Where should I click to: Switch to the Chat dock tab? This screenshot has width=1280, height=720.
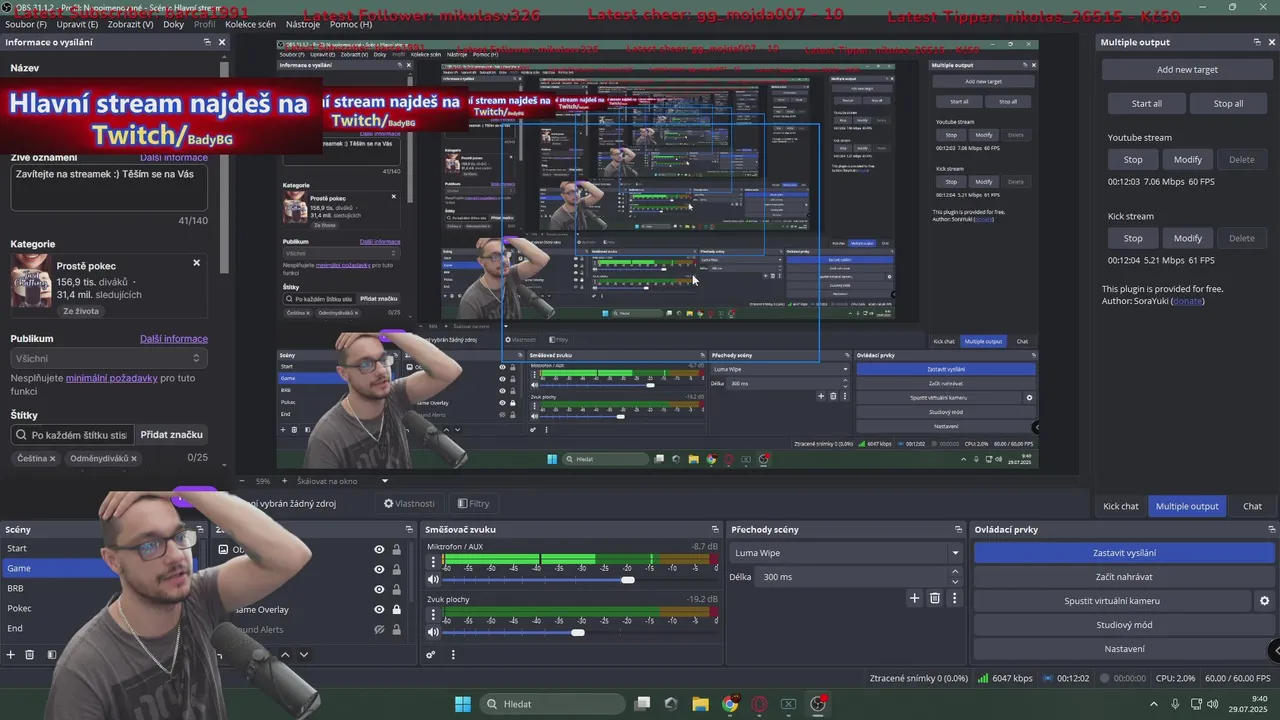1252,506
